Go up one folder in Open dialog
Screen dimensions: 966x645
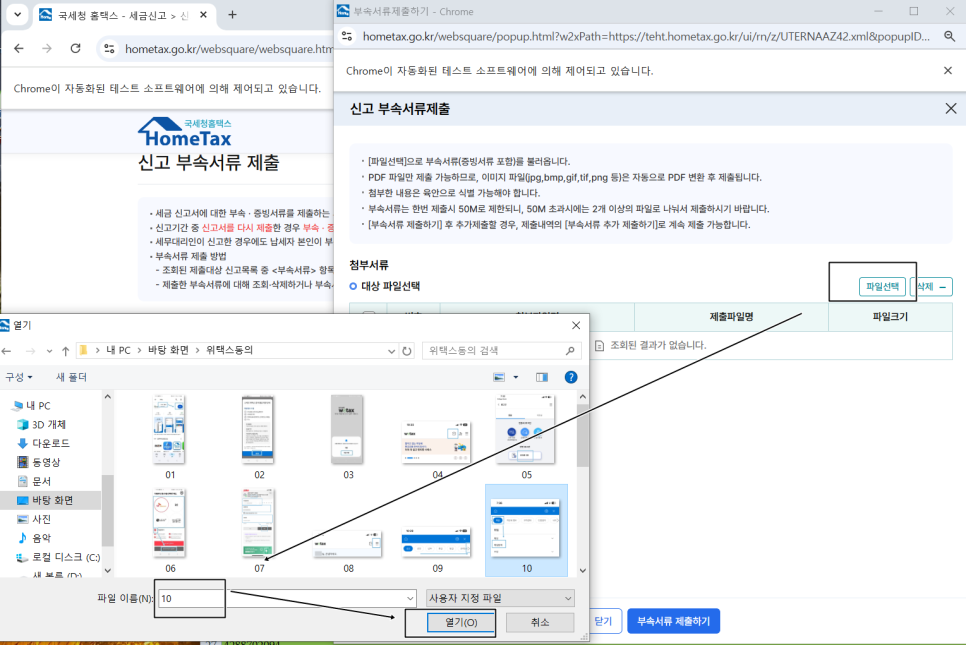65,351
